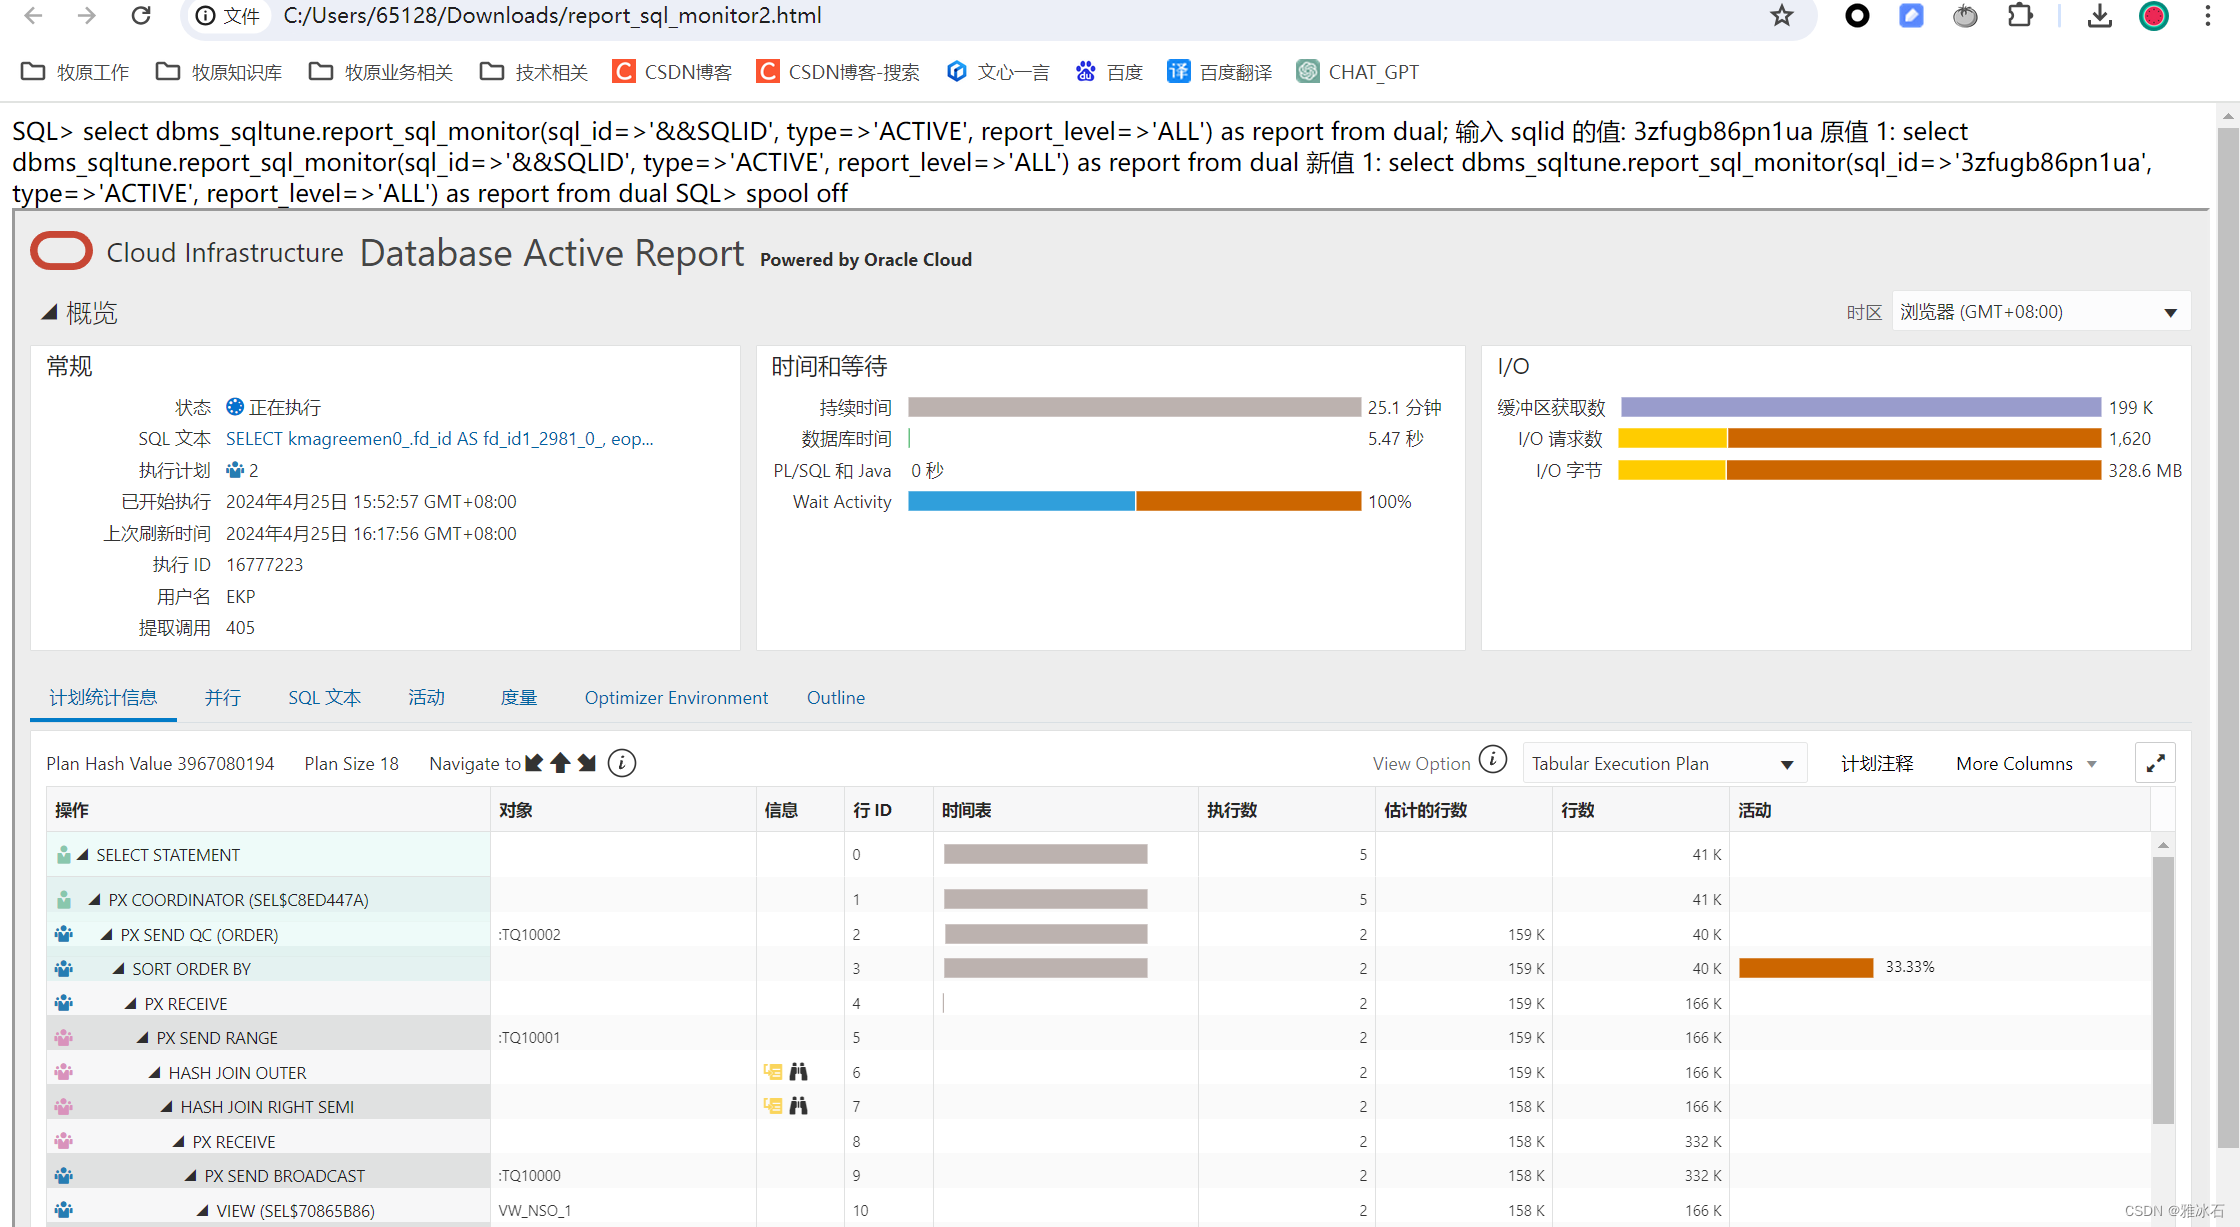Collapse the PX COORDINATOR tree node
The height and width of the screenshot is (1227, 2240).
click(95, 900)
